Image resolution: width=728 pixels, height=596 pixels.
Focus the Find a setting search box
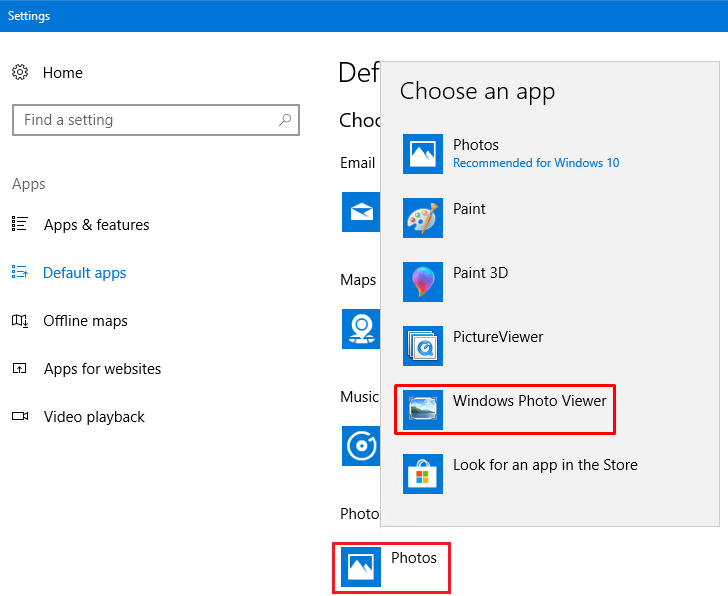point(156,120)
